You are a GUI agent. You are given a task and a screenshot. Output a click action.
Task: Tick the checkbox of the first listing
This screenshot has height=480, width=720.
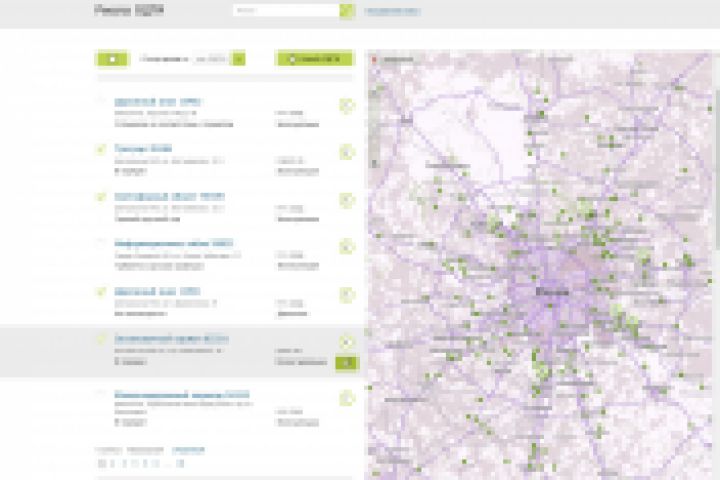pos(101,100)
